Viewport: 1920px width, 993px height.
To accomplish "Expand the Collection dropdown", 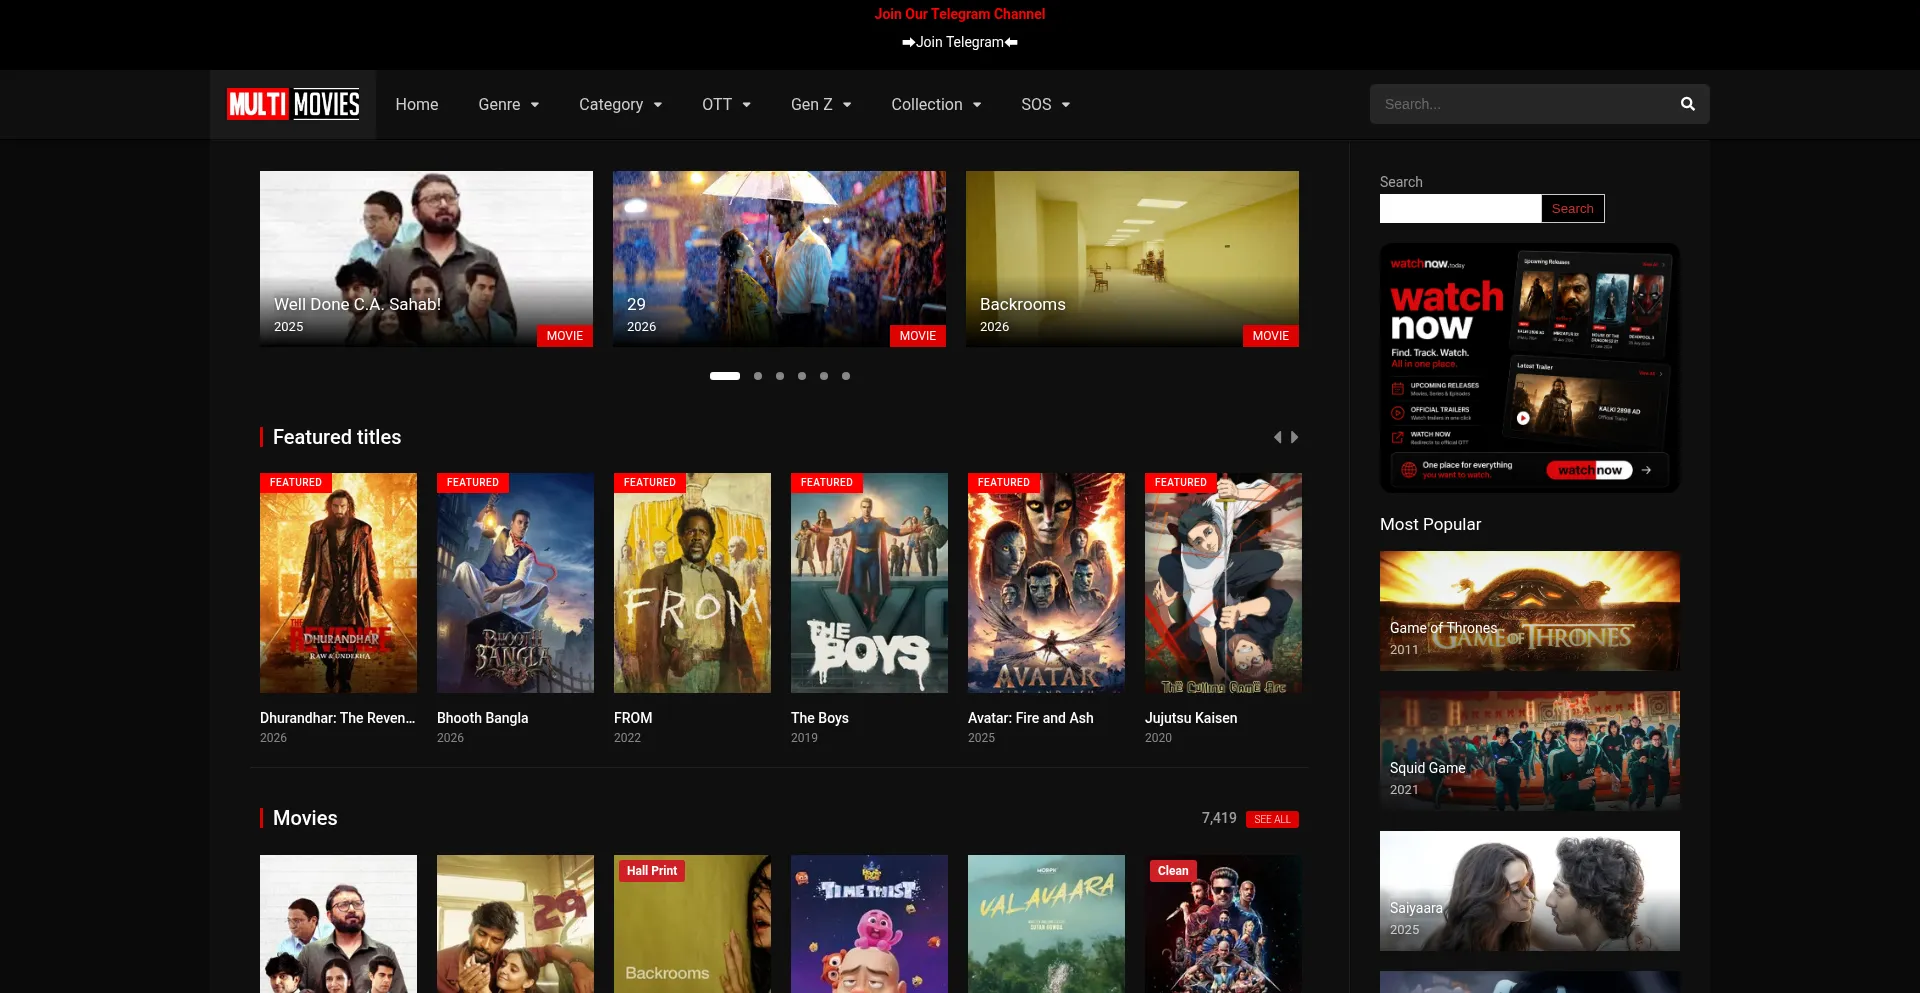I will (x=936, y=104).
